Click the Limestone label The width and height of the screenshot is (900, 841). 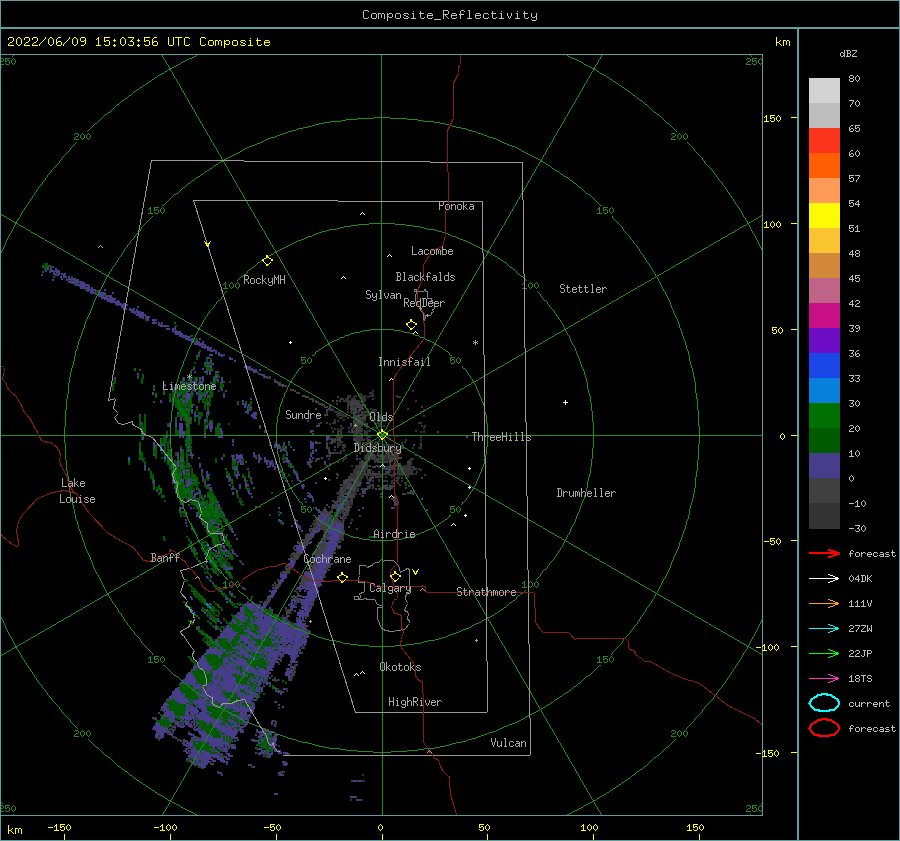point(189,386)
